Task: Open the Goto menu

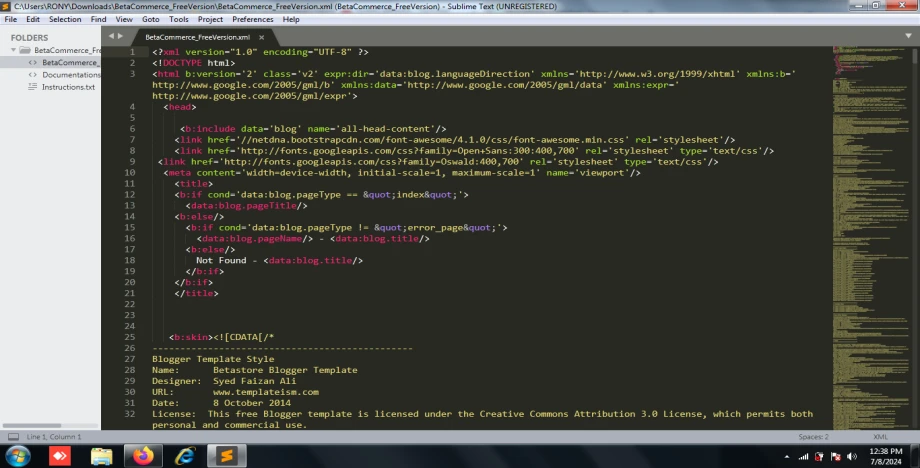Action: coord(150,19)
